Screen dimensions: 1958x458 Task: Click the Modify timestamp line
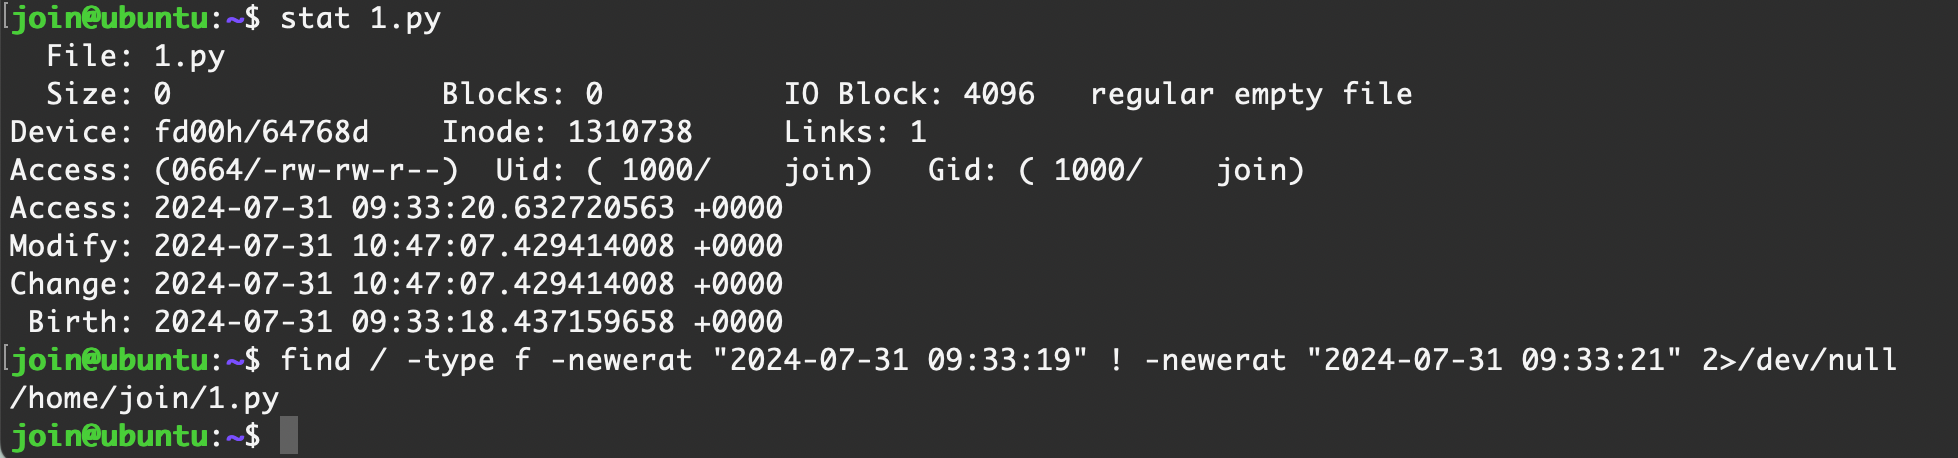coord(396,246)
